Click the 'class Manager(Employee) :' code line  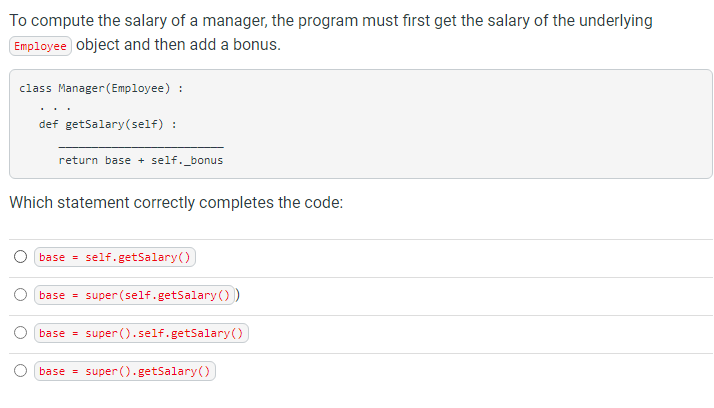101,88
